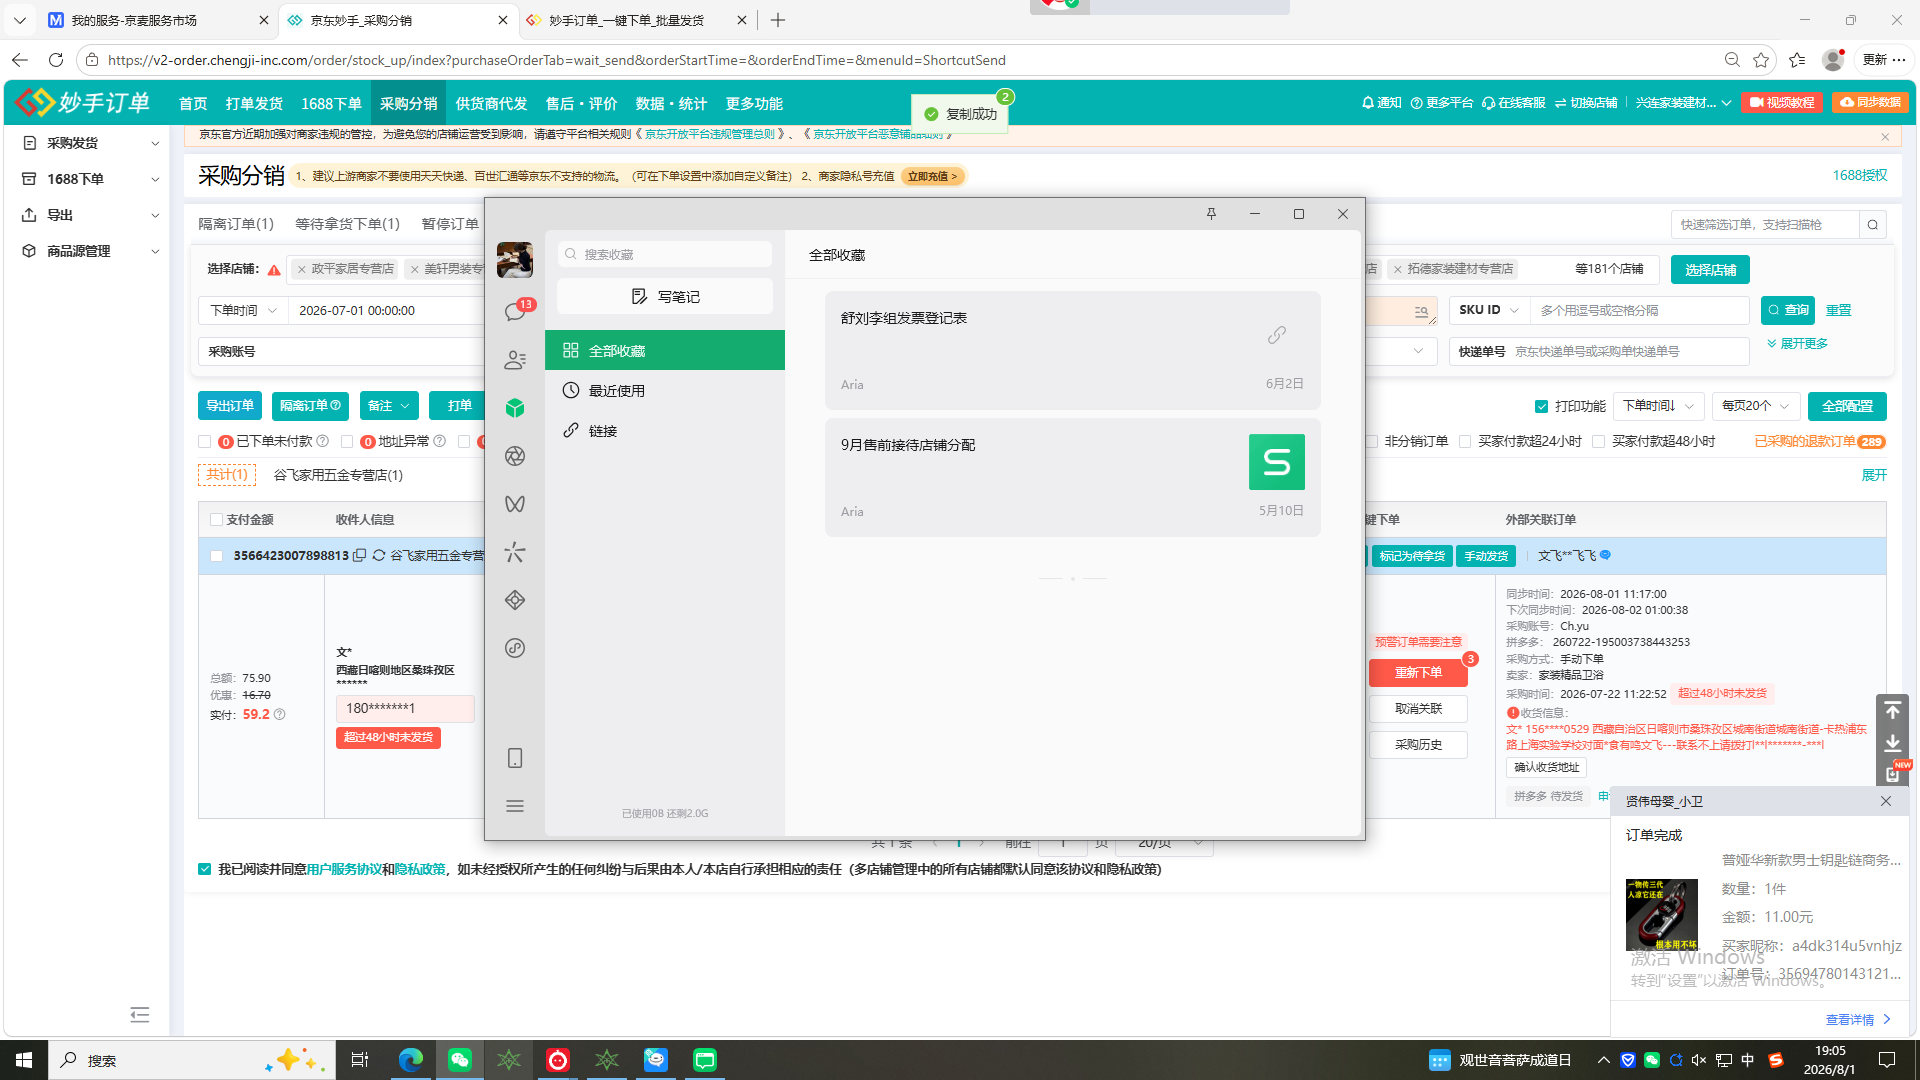The height and width of the screenshot is (1080, 1920).
Task: Click search icon in quick filter box
Action: click(1873, 225)
